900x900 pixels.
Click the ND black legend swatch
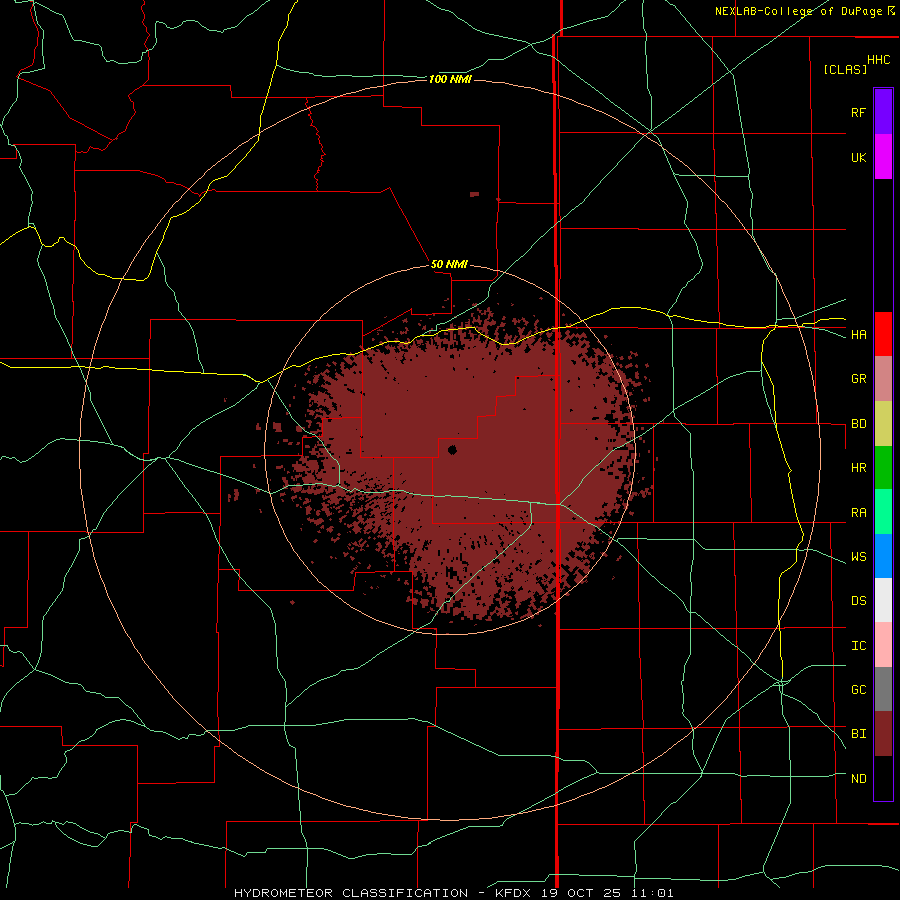tap(883, 778)
